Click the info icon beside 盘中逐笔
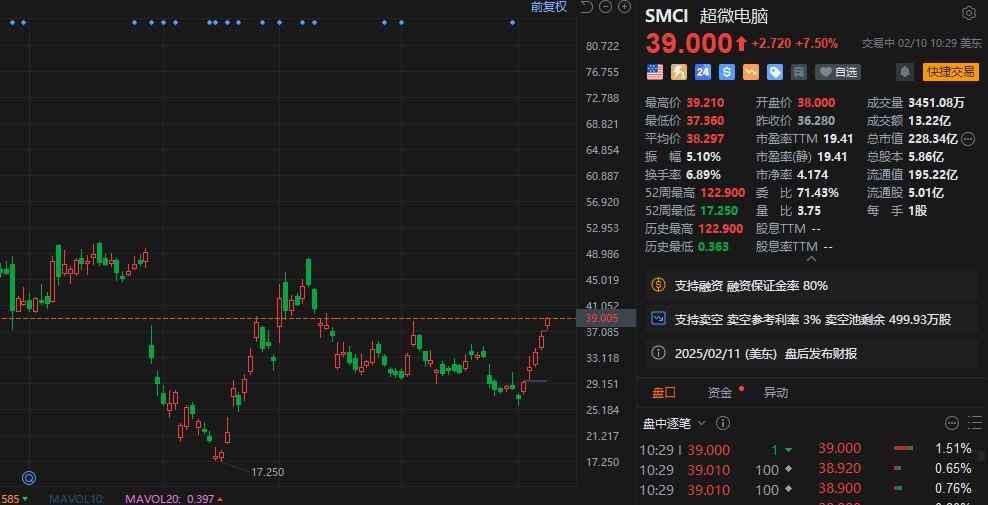988x505 pixels. 723,423
